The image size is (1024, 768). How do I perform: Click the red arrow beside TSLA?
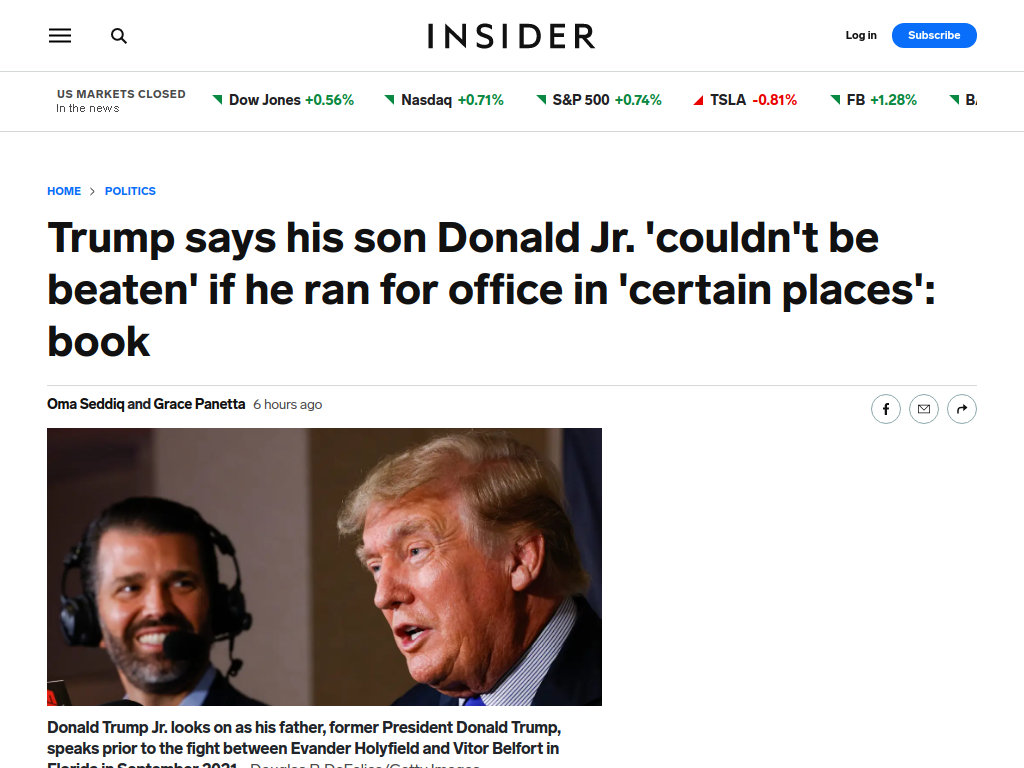click(x=698, y=100)
